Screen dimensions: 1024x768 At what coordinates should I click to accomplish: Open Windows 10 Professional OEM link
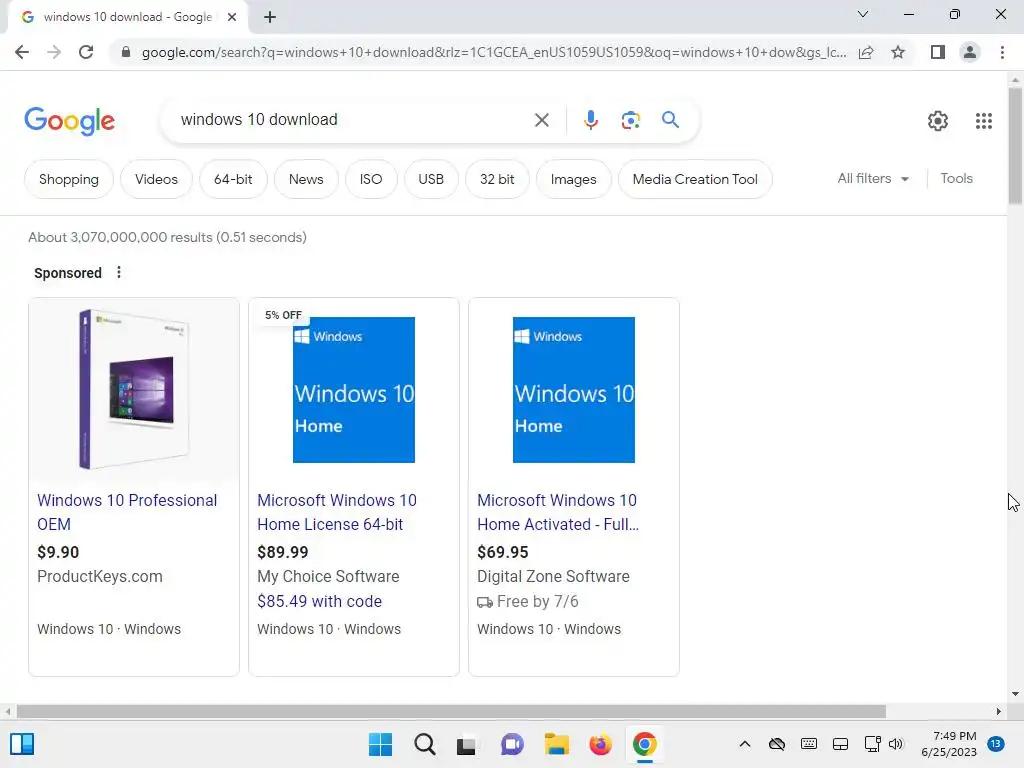point(127,512)
